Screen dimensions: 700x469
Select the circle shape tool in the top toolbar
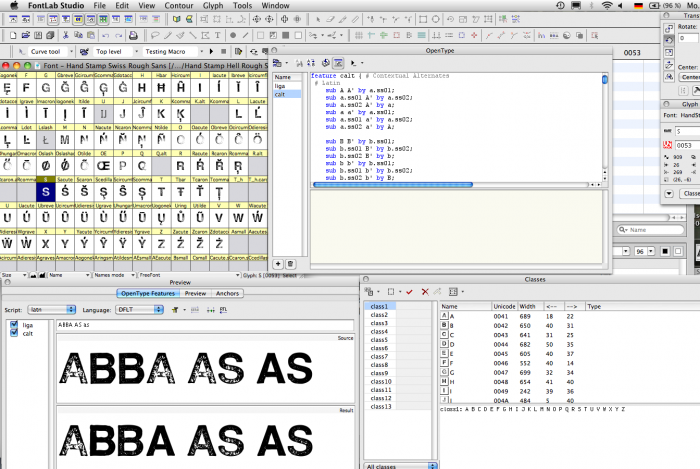pos(435,19)
